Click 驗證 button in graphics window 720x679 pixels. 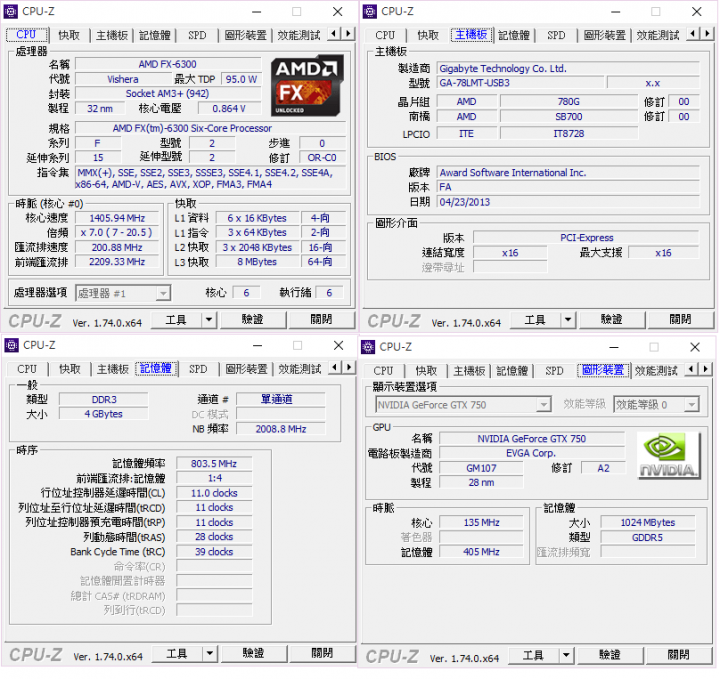pyautogui.click(x=610, y=655)
